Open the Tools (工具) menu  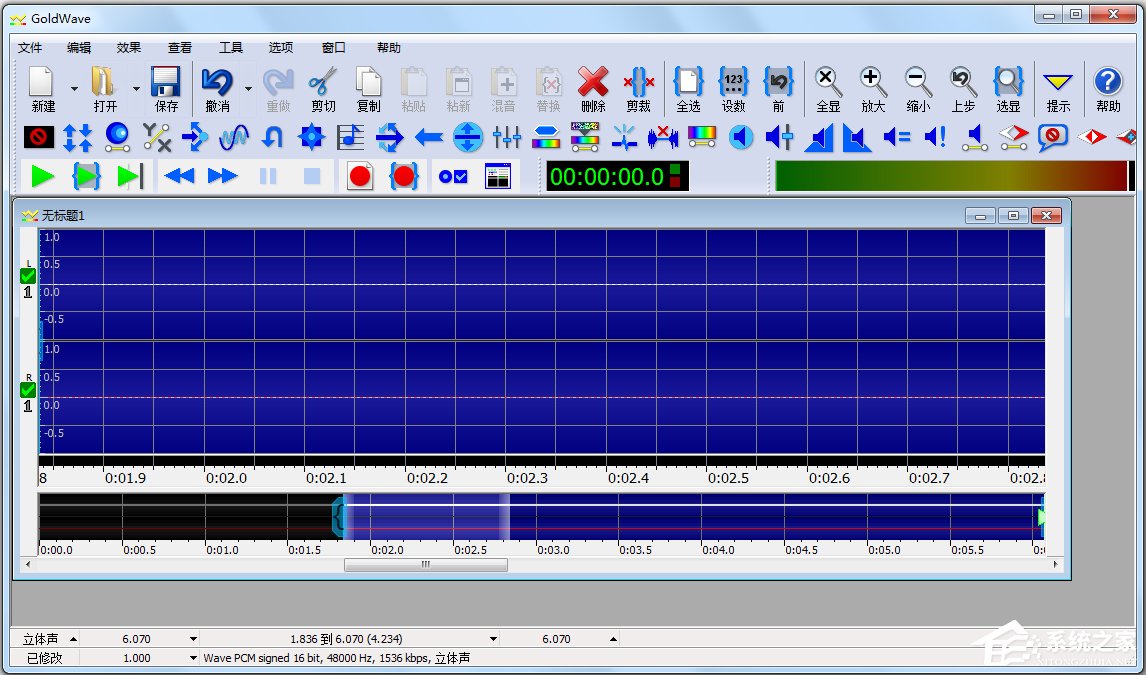tap(231, 47)
